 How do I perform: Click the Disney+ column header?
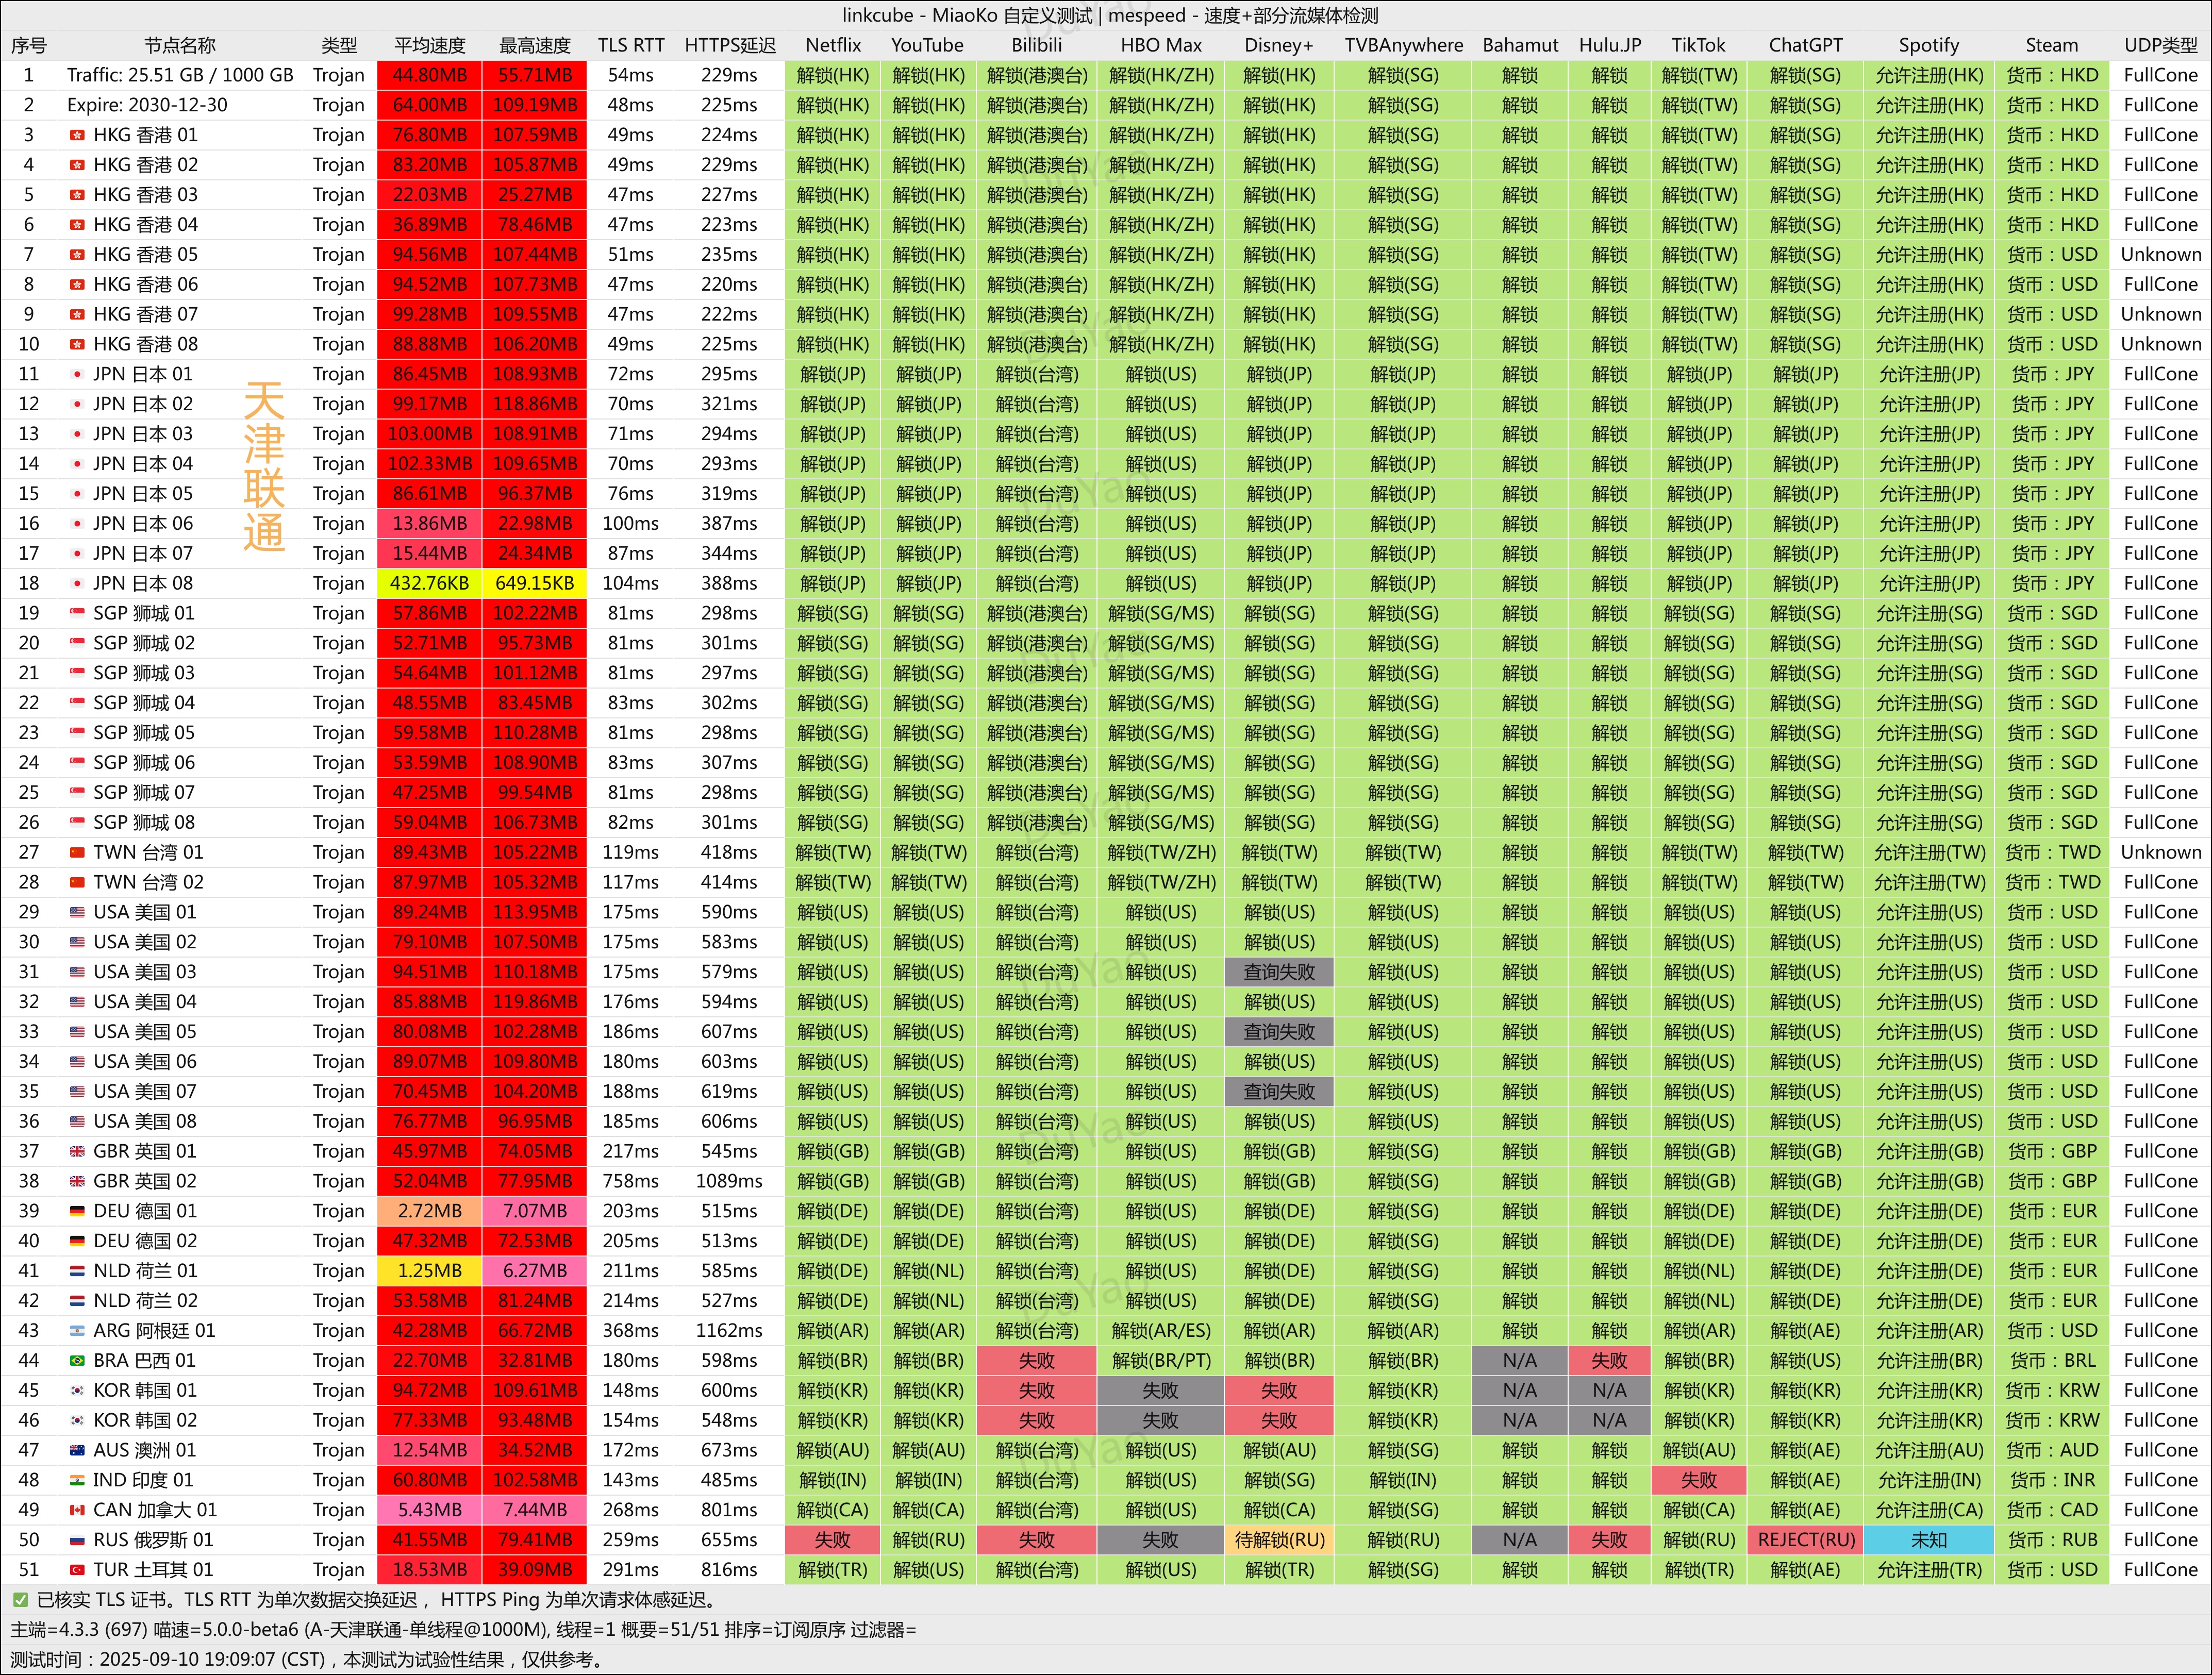[1279, 45]
